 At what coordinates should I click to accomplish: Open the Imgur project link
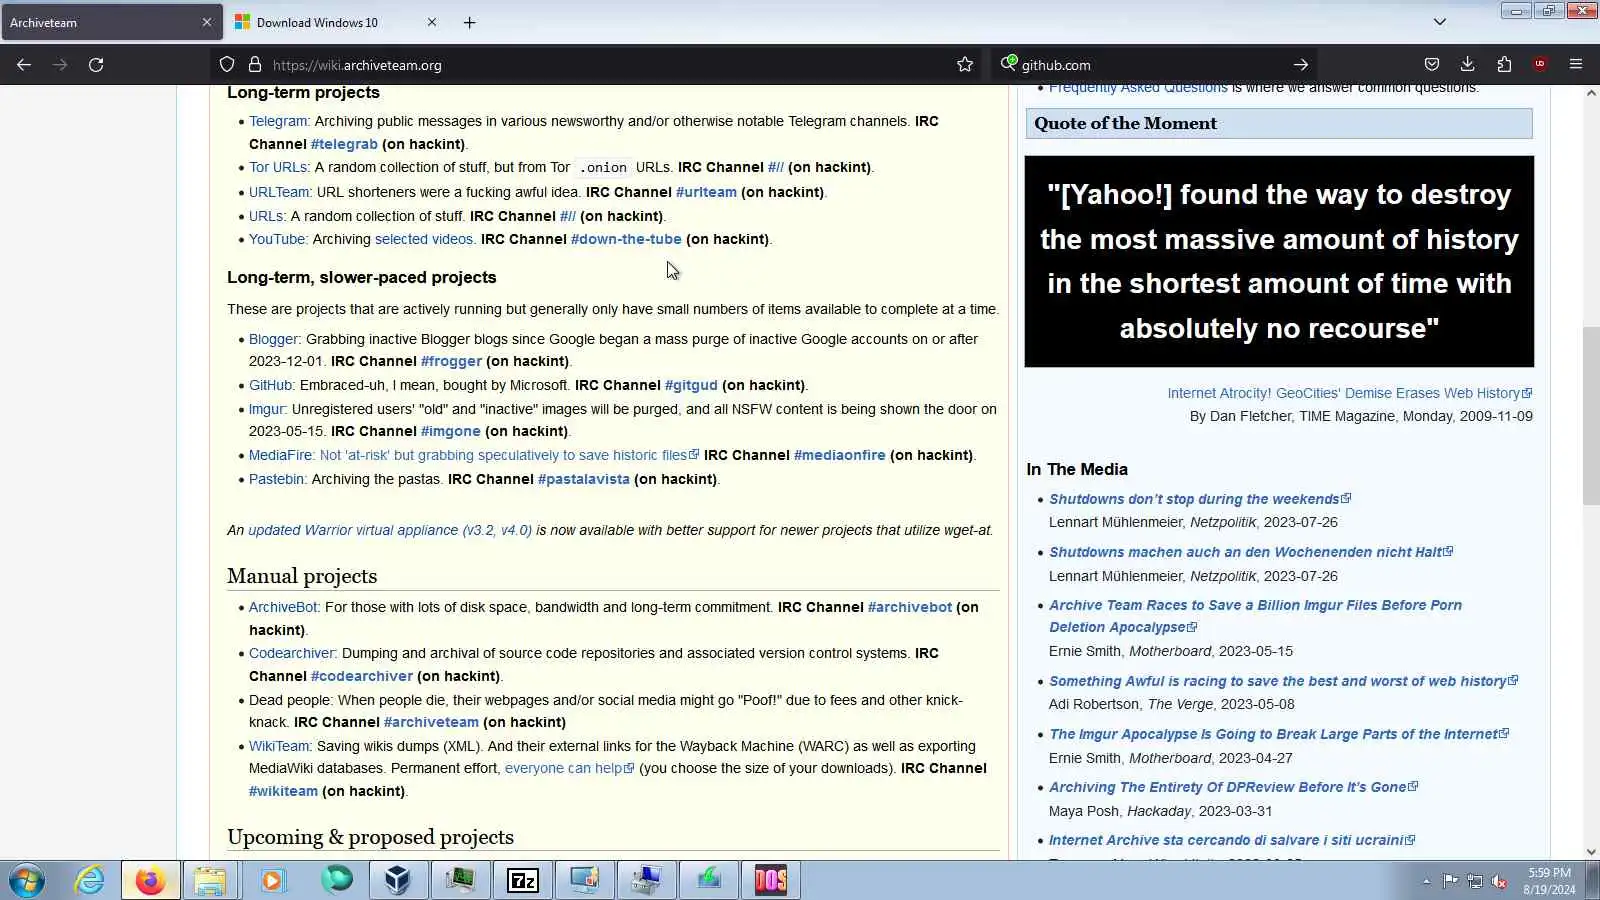[x=266, y=409]
